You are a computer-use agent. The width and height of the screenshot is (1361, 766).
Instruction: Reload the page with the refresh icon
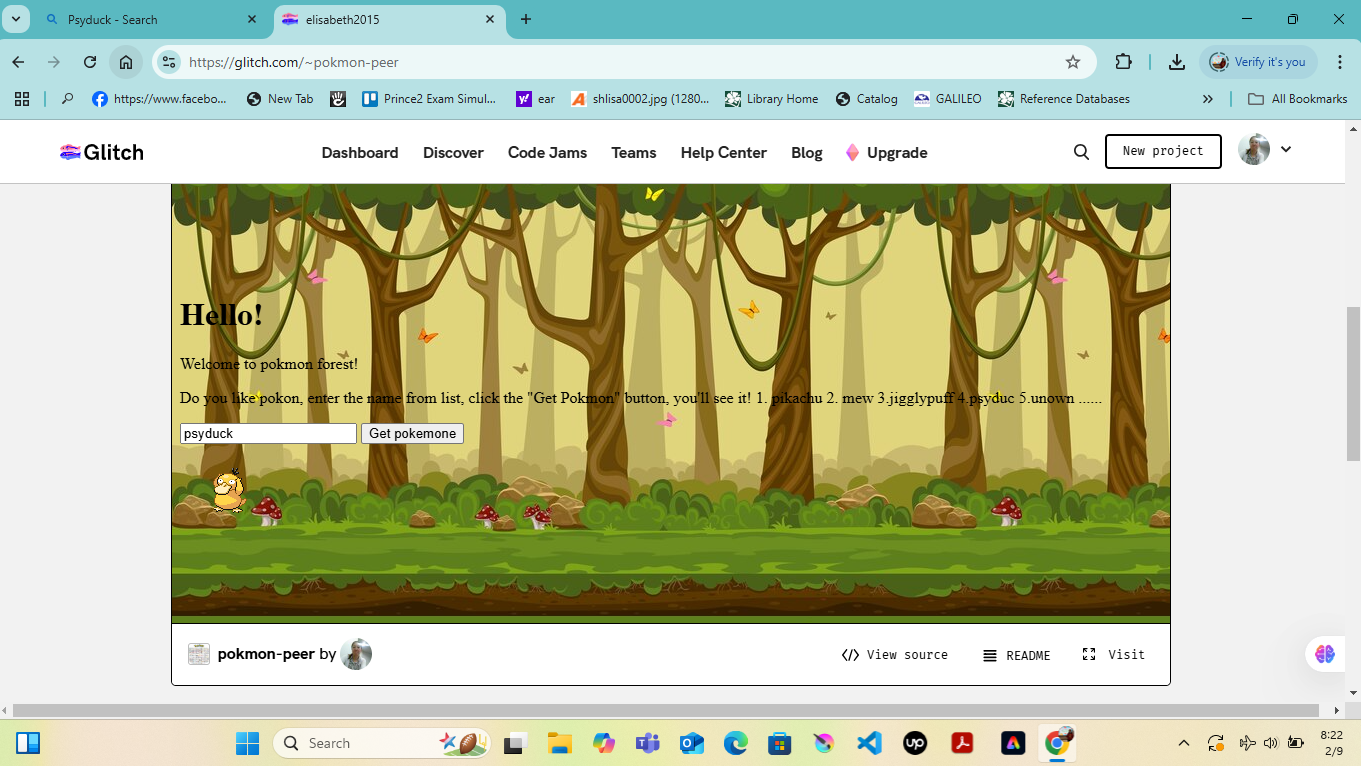(x=90, y=62)
